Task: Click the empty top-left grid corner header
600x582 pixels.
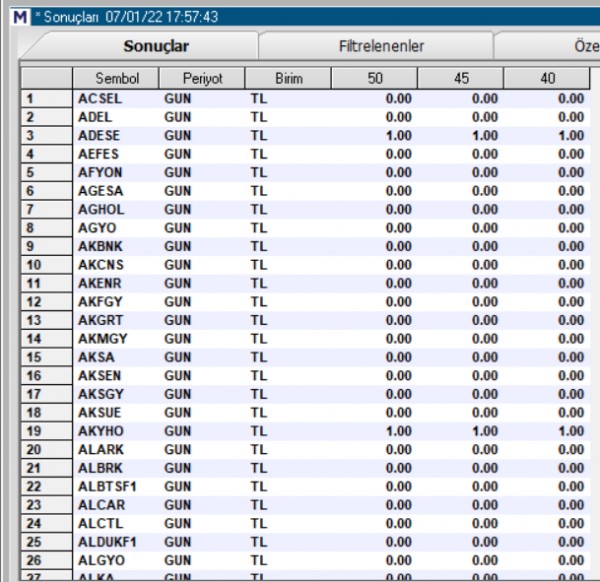Action: coord(46,78)
